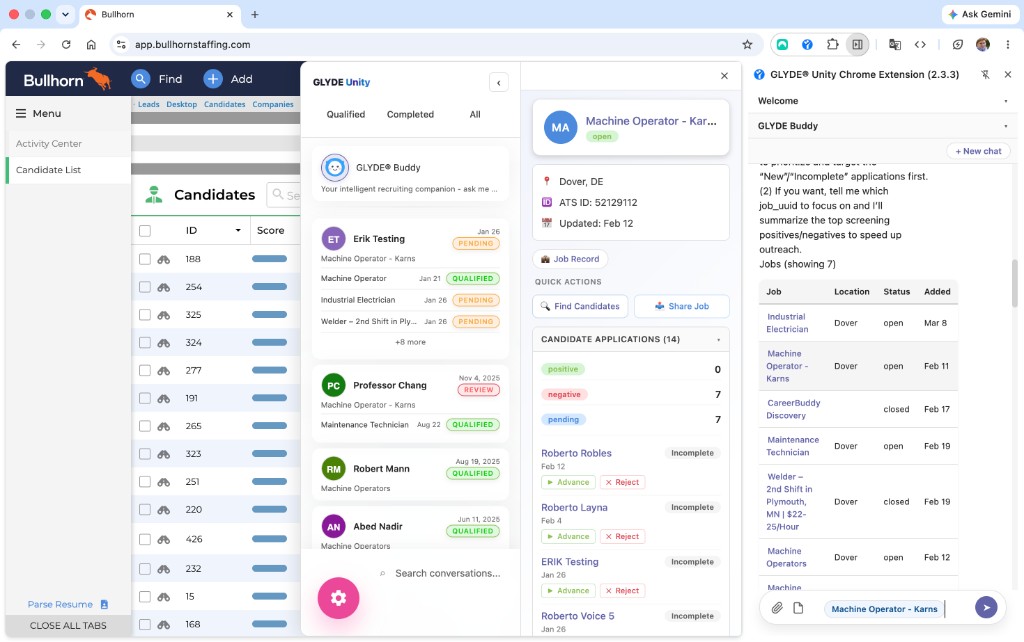Tick the select-all checkbox in Candidates header
This screenshot has height=642, width=1024.
(145, 231)
